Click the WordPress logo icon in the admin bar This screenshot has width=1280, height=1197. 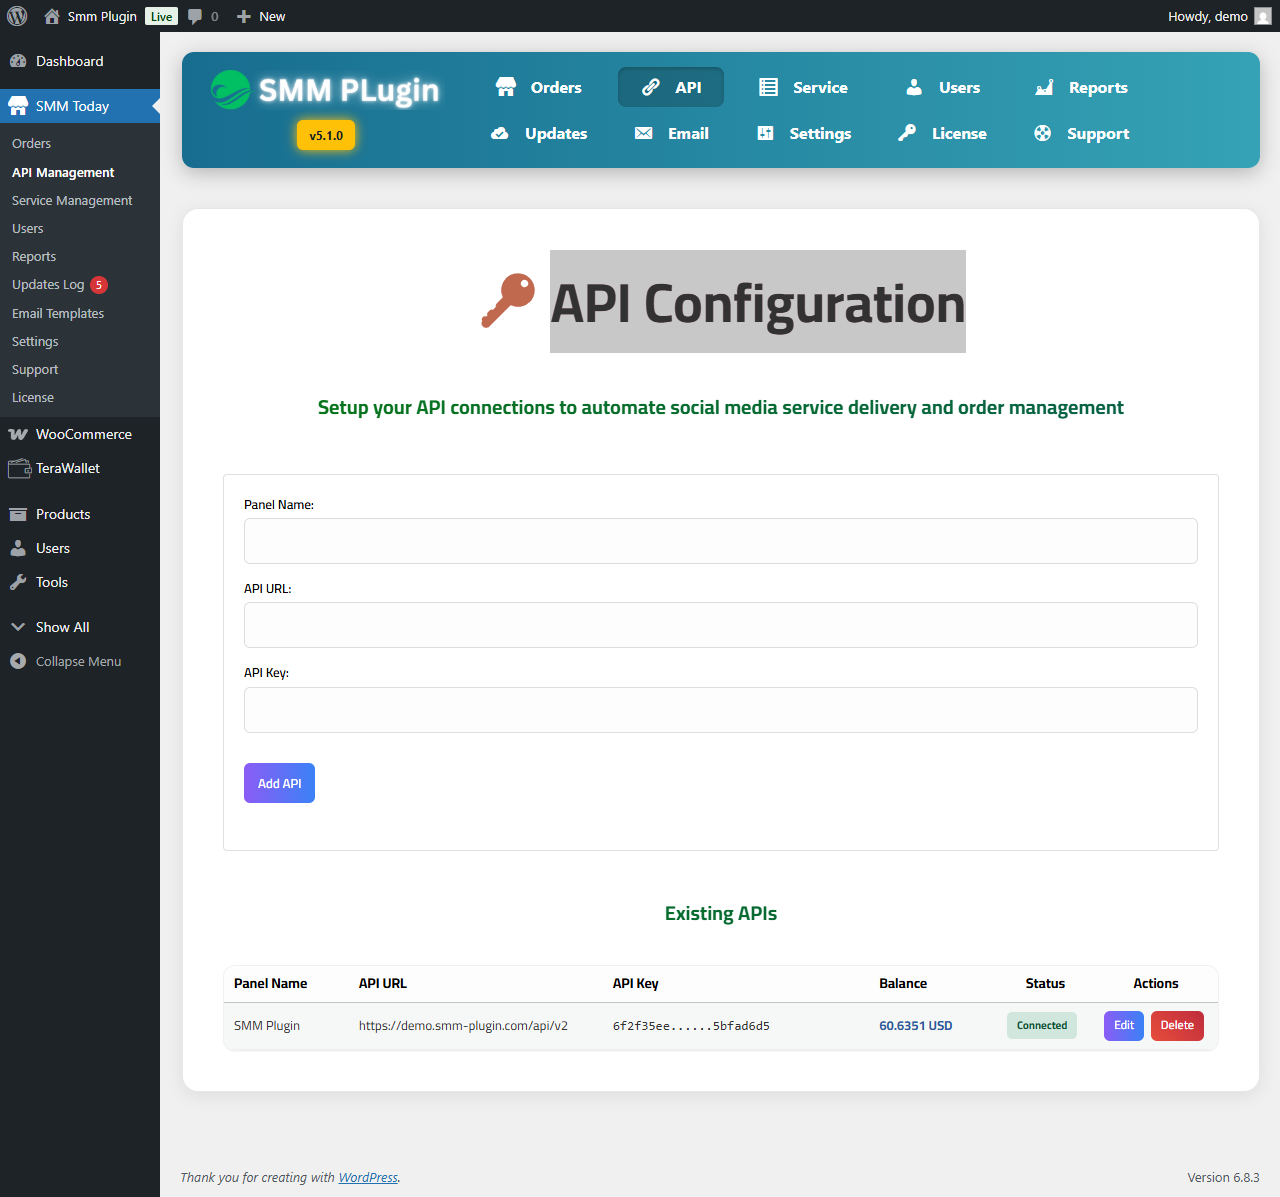(x=17, y=16)
